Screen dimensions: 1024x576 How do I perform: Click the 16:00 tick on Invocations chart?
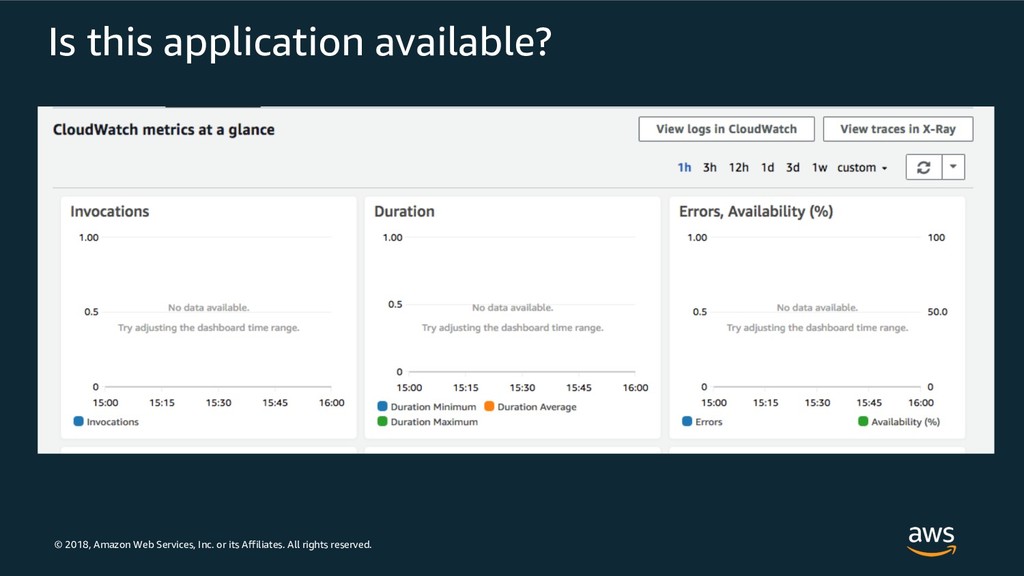pos(332,403)
